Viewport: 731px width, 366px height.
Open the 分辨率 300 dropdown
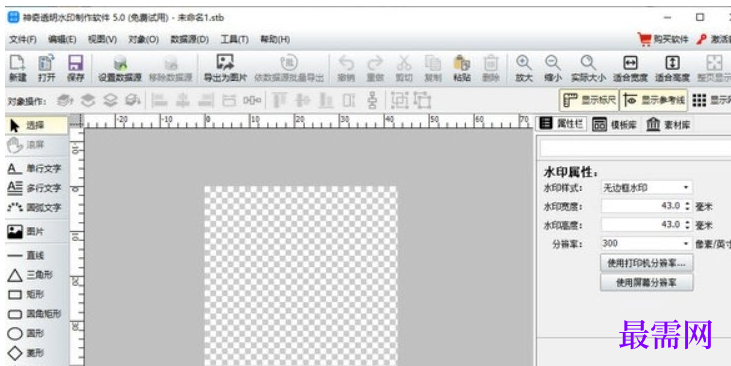(x=646, y=243)
